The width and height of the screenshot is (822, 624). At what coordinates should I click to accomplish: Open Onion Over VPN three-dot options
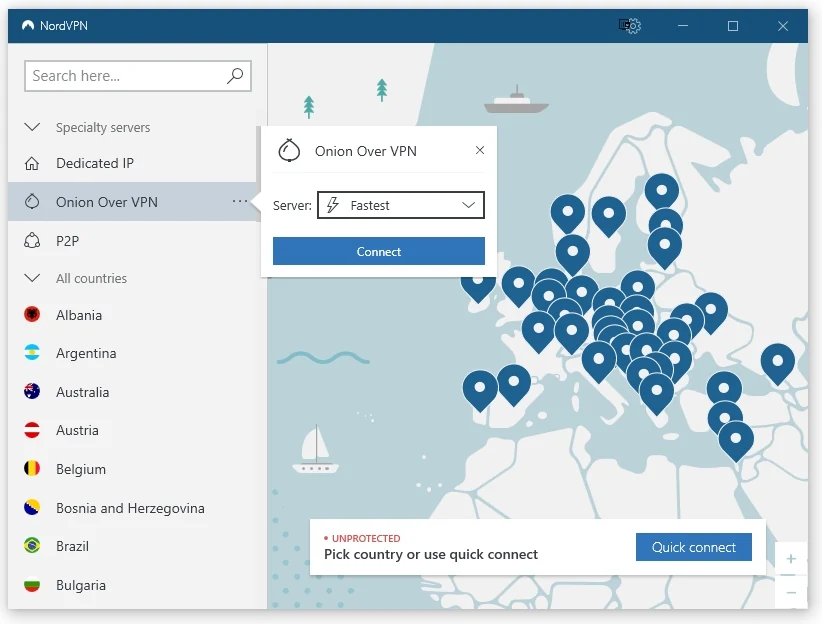pos(240,201)
